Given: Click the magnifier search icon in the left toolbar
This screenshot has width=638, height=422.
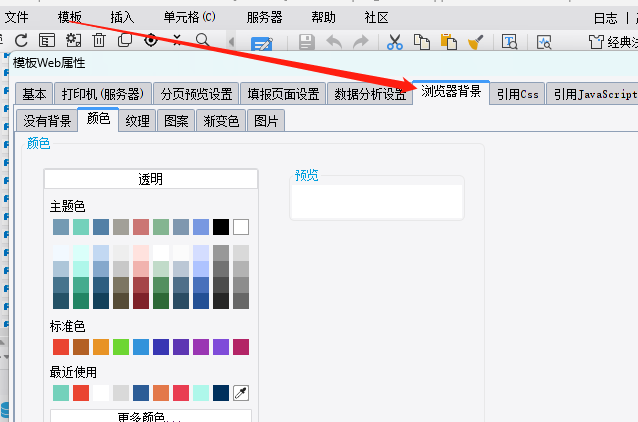Looking at the screenshot, I should point(202,40).
